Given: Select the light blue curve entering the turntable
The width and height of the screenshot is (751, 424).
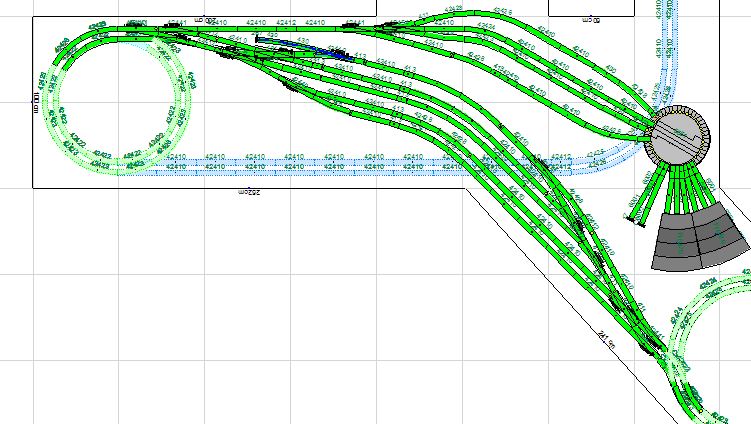Looking at the screenshot, I should coord(660,110).
